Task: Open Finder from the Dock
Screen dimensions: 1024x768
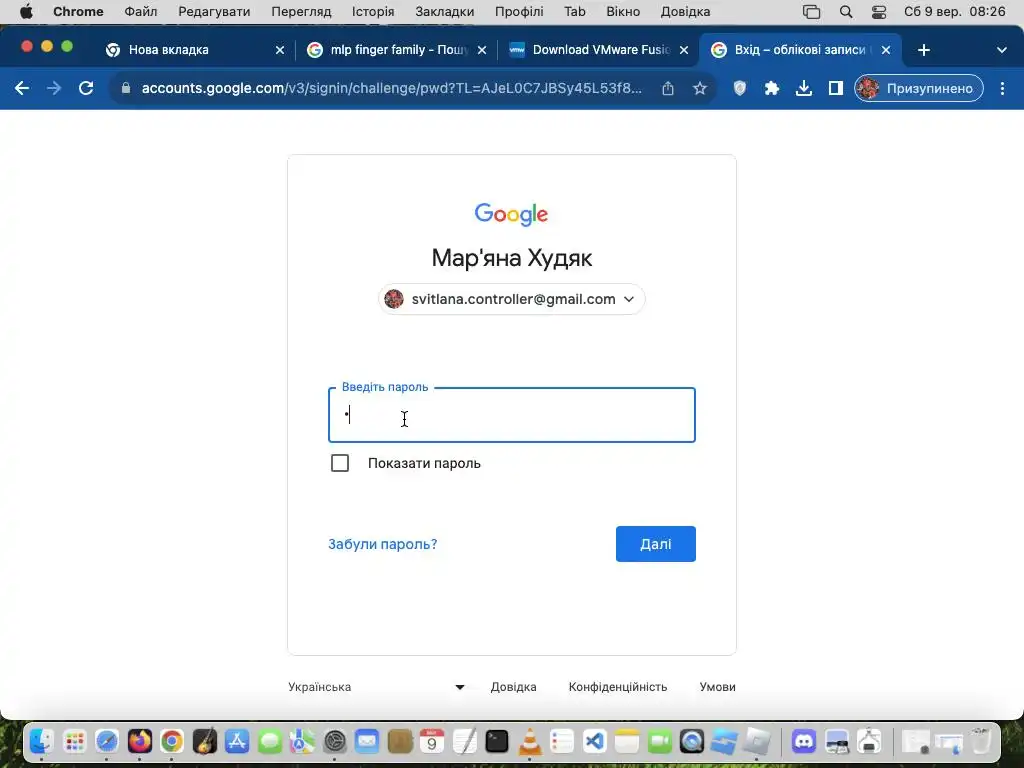Action: tap(41, 741)
